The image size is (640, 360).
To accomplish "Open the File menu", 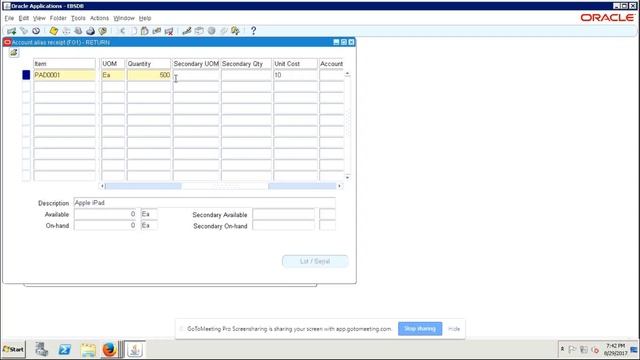I will point(9,18).
